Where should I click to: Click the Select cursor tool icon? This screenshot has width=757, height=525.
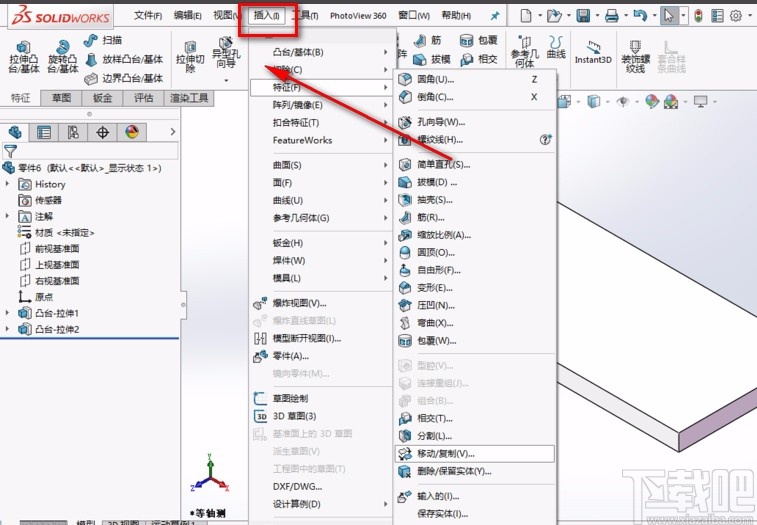pyautogui.click(x=669, y=16)
